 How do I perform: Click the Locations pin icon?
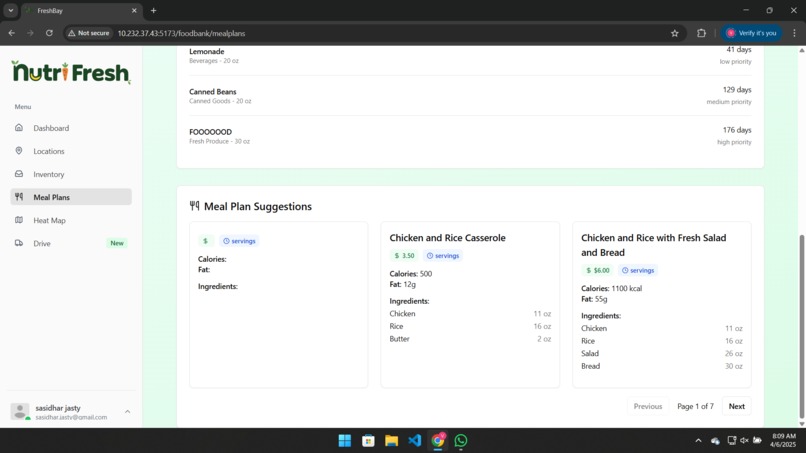pyautogui.click(x=19, y=151)
